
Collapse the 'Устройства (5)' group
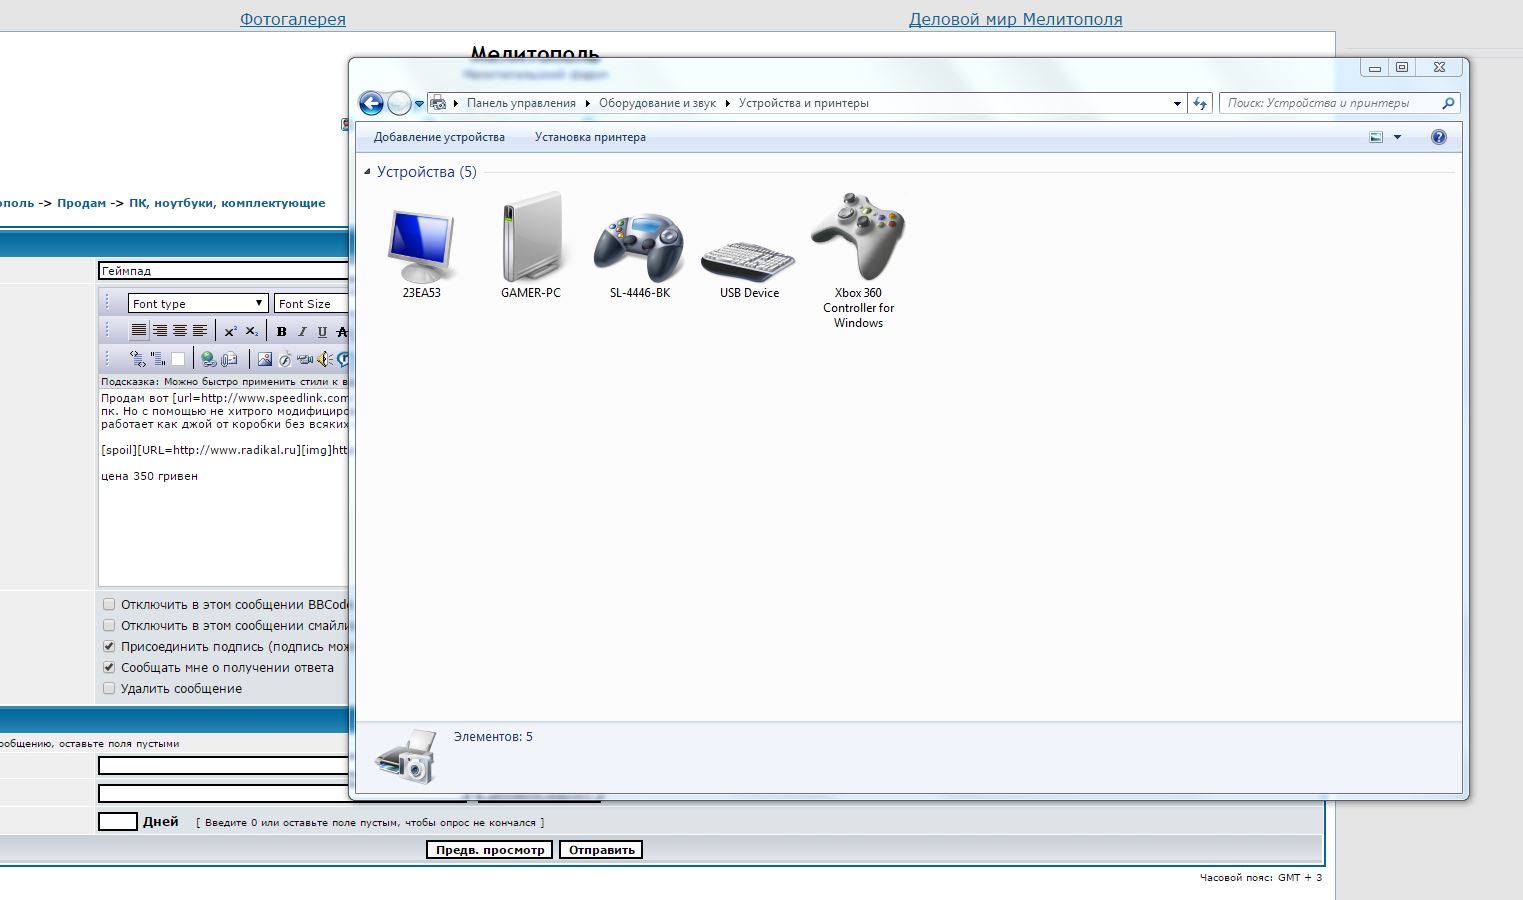click(x=368, y=172)
